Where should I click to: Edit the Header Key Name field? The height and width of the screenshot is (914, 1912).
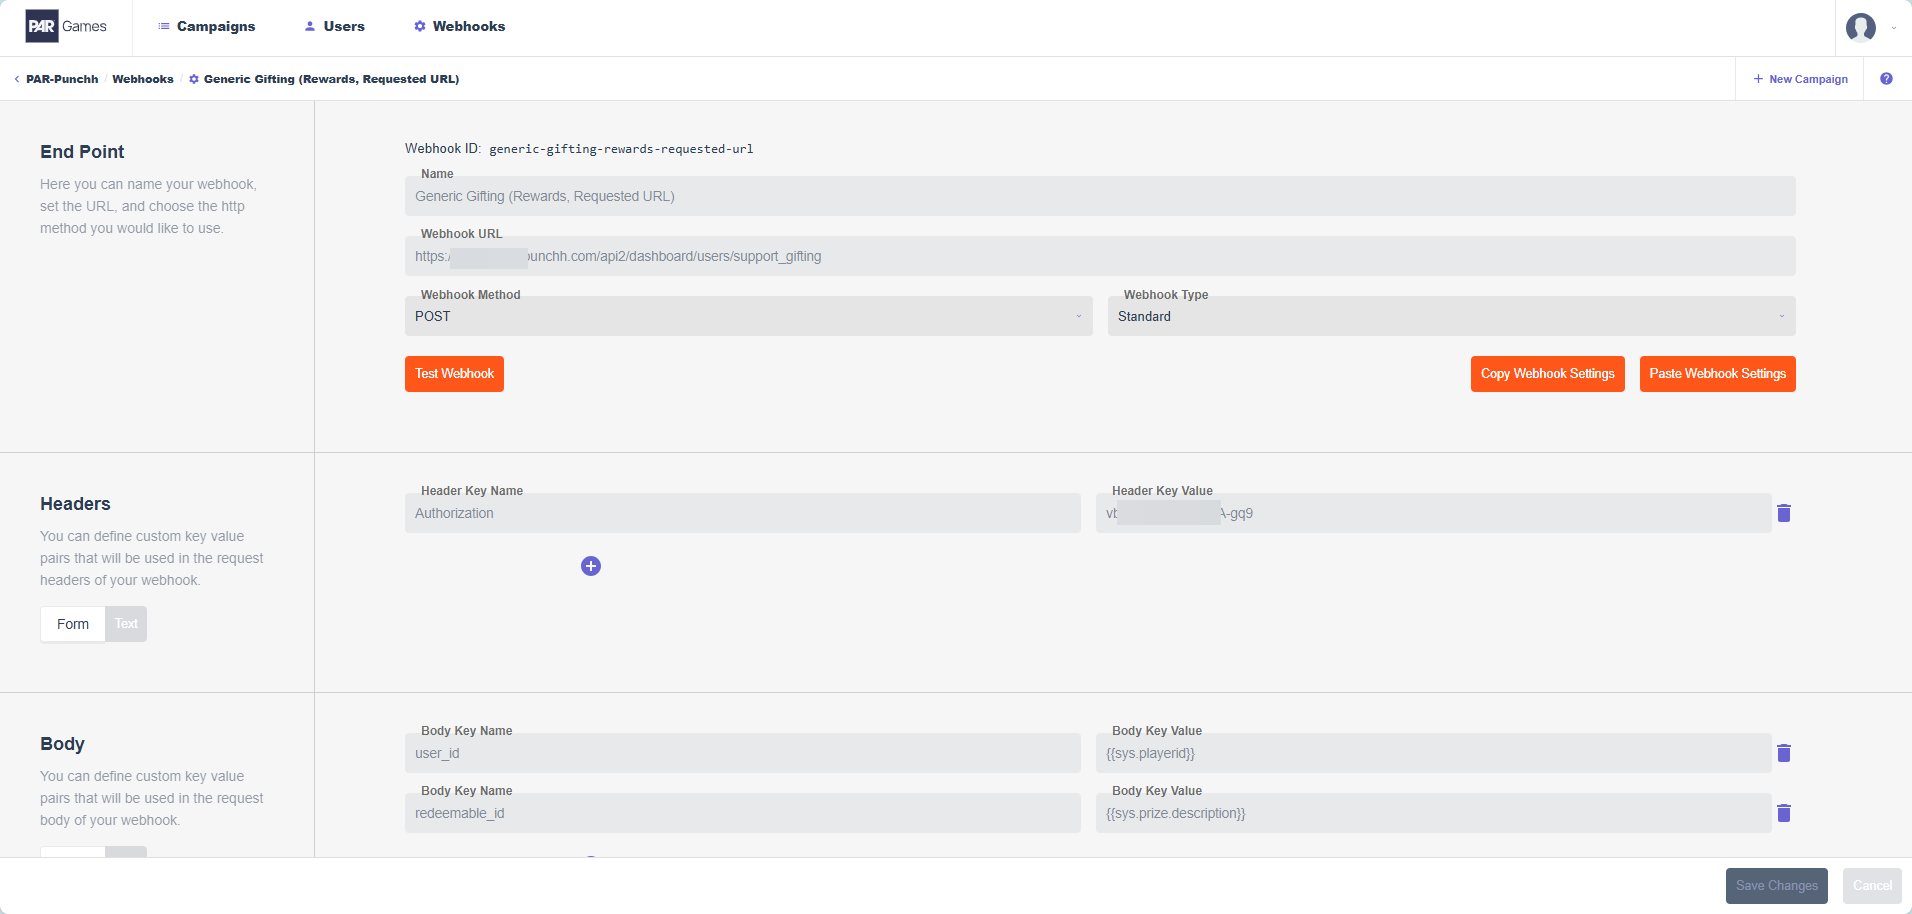pos(742,513)
